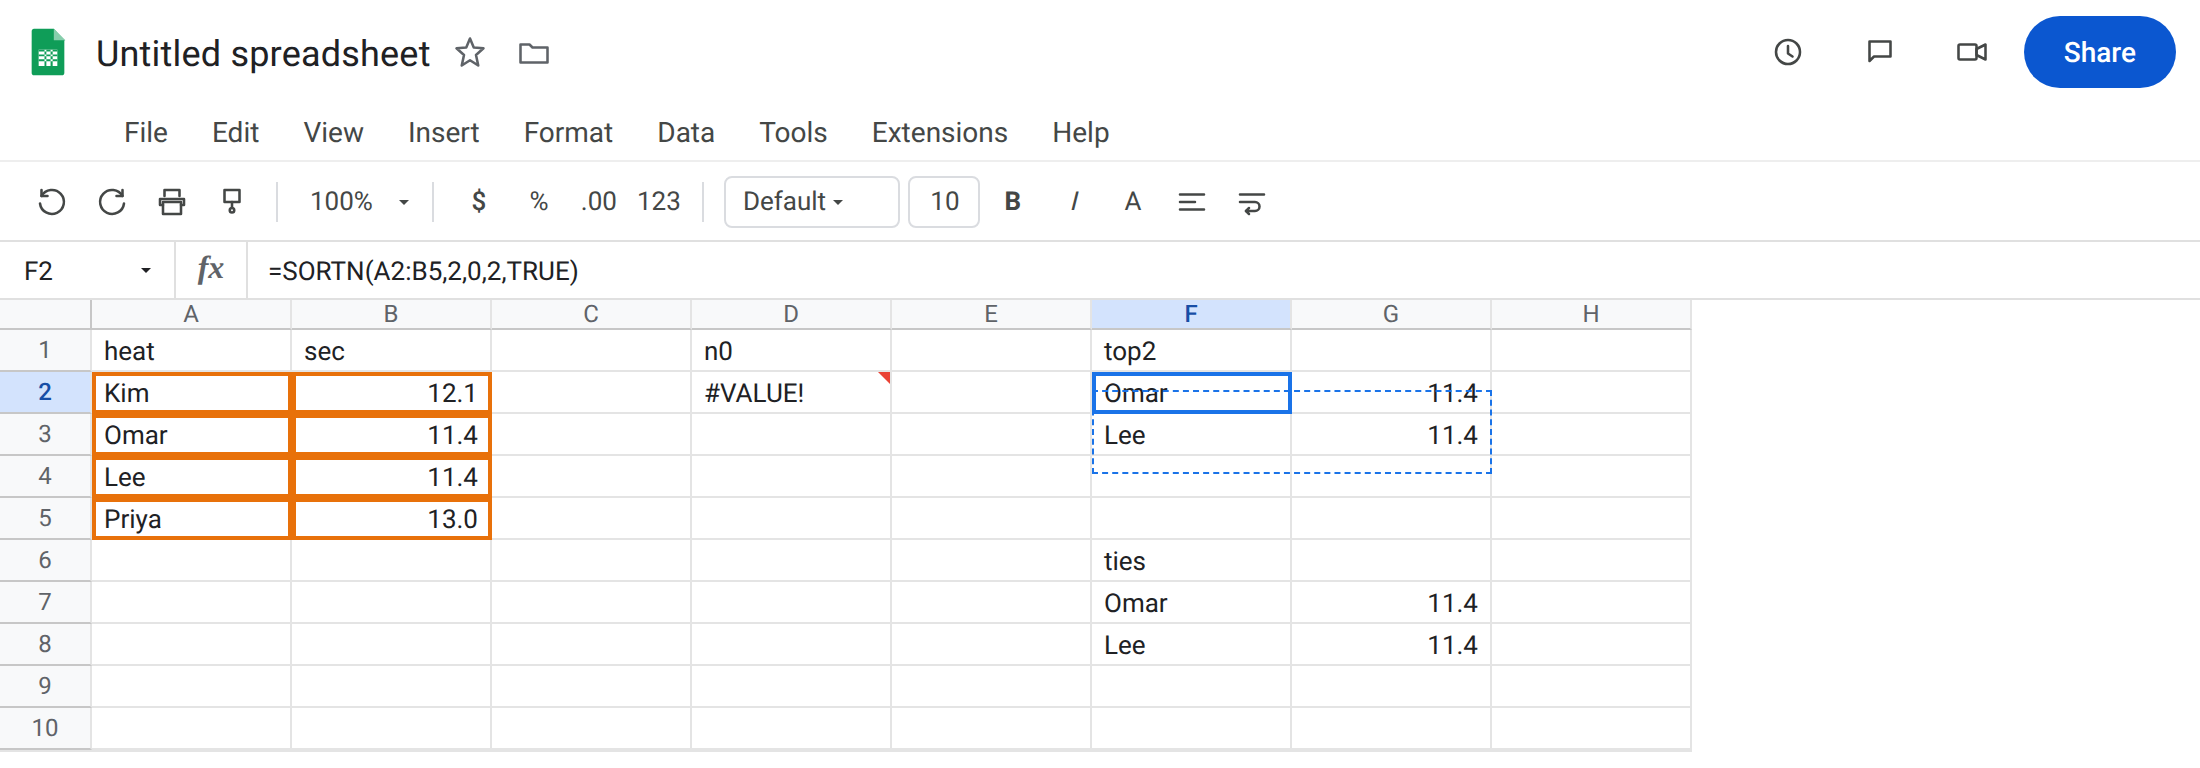
Task: Open the move to folder icon
Action: [x=534, y=53]
